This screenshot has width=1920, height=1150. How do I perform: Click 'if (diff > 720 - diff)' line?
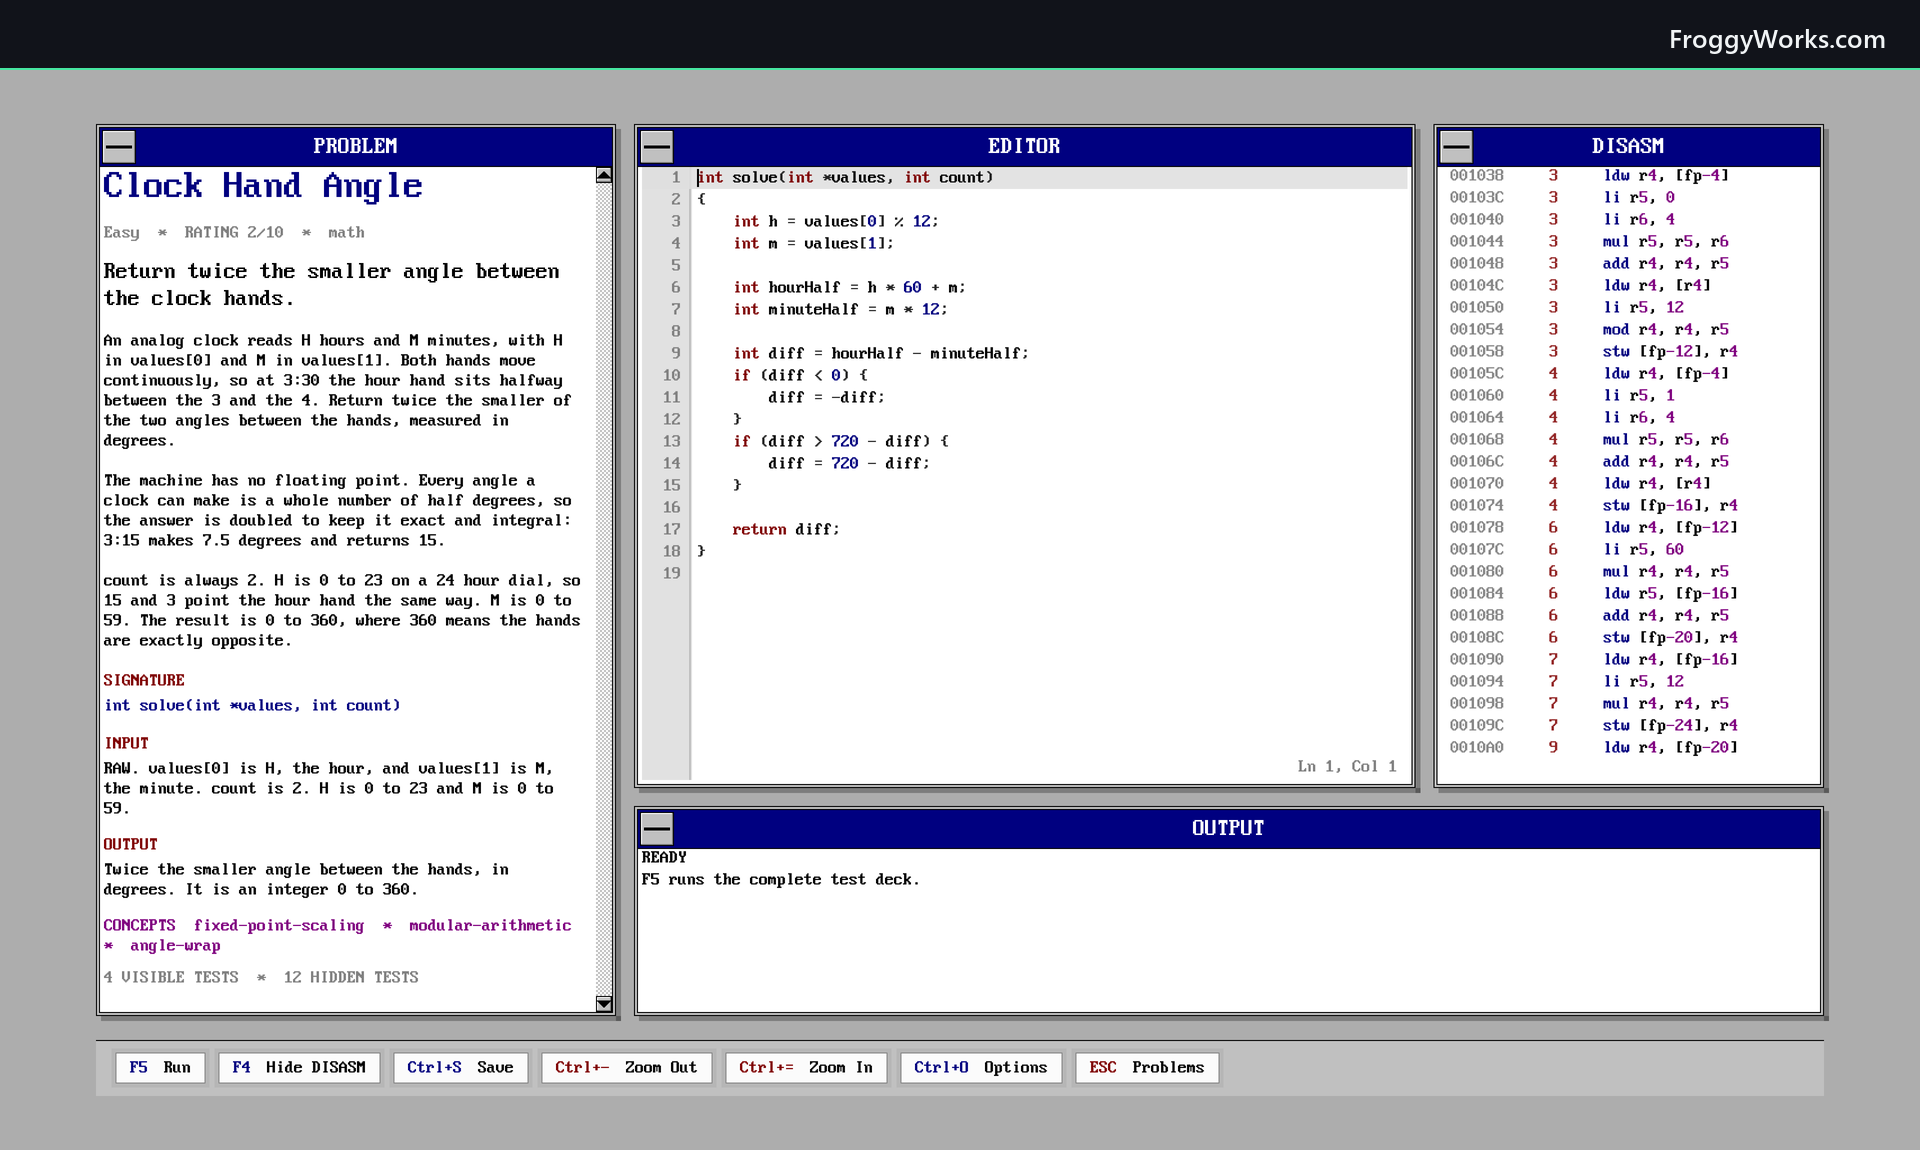841,442
